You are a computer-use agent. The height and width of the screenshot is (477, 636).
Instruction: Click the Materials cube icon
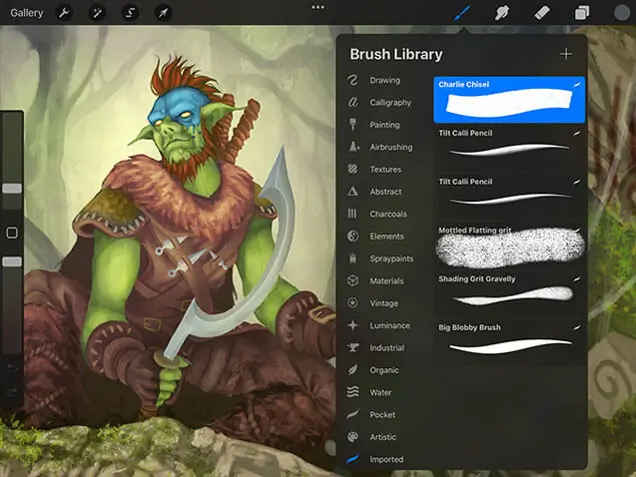(x=353, y=281)
